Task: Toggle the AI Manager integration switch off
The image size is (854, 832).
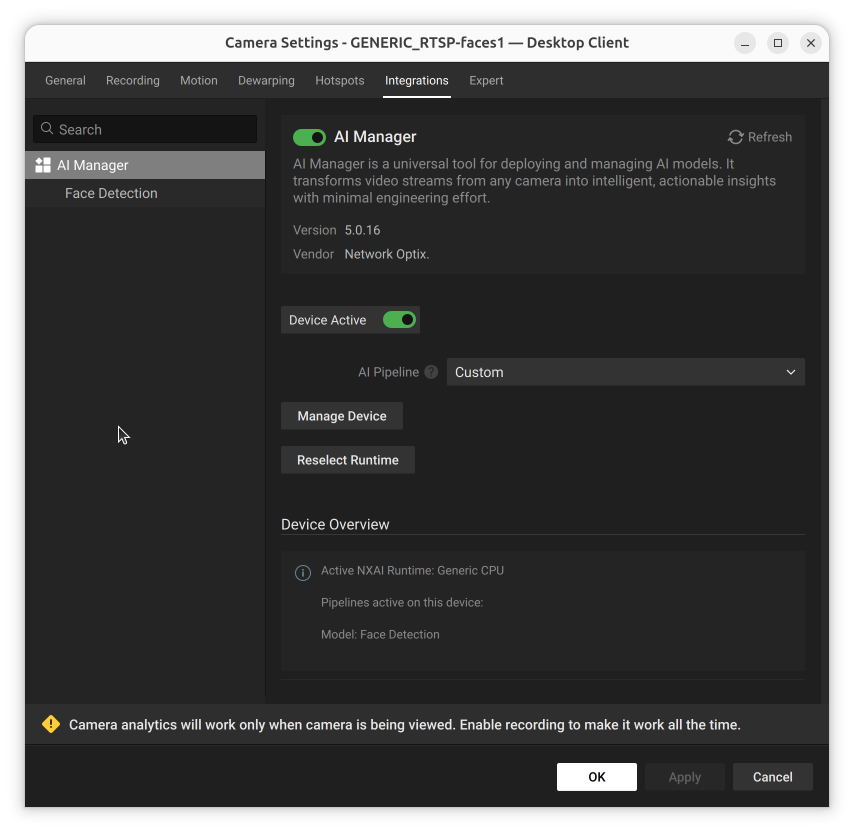Action: (x=309, y=137)
